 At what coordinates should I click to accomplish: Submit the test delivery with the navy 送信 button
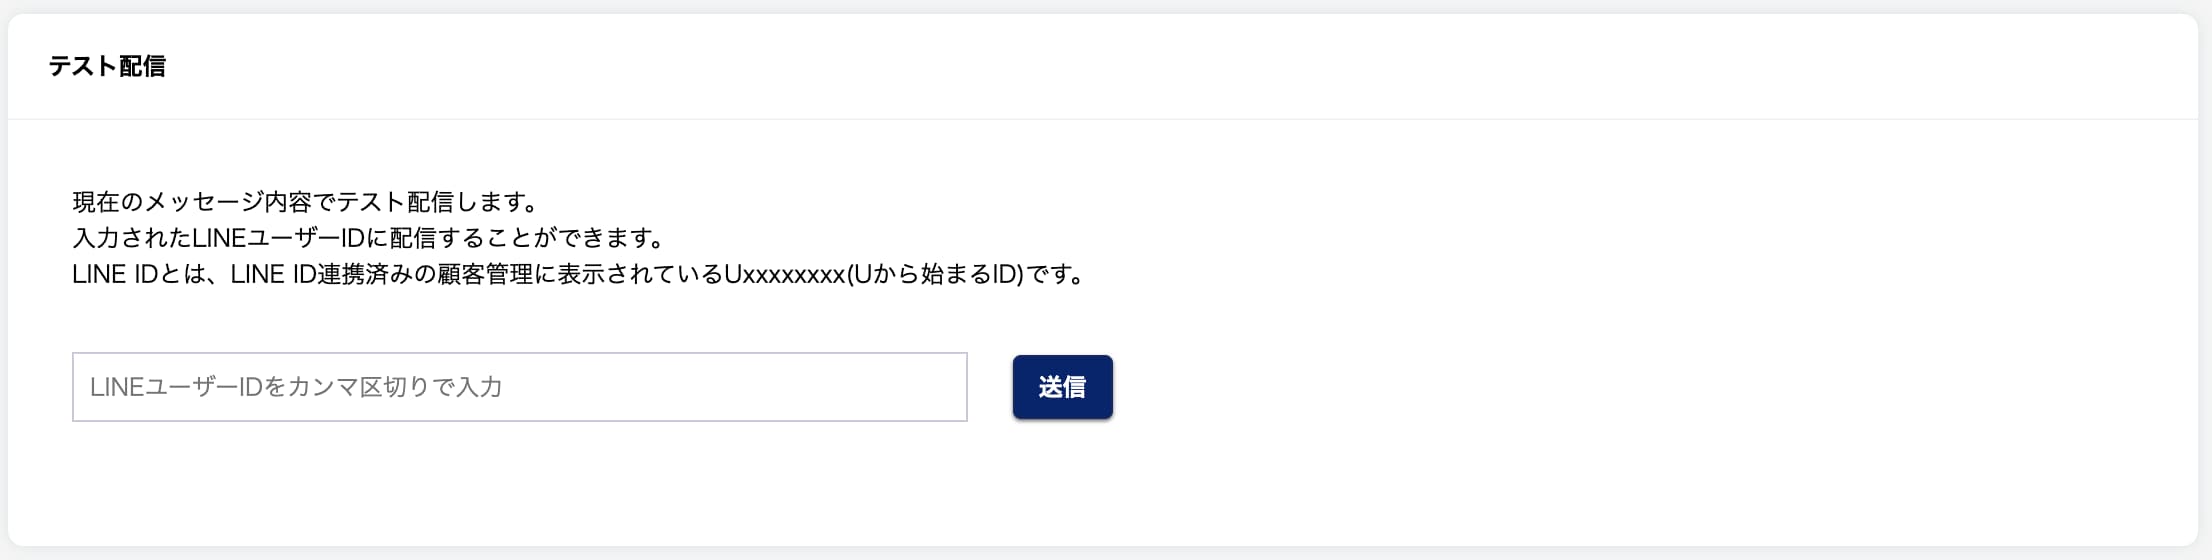(1062, 387)
